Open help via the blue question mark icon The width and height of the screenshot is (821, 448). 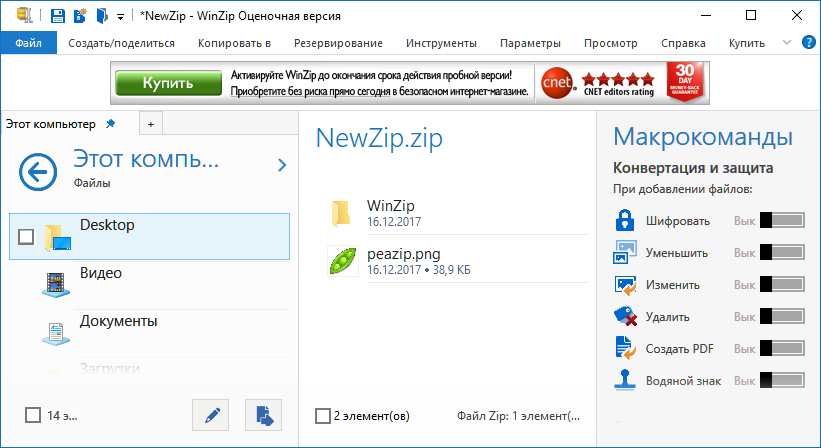[x=809, y=42]
